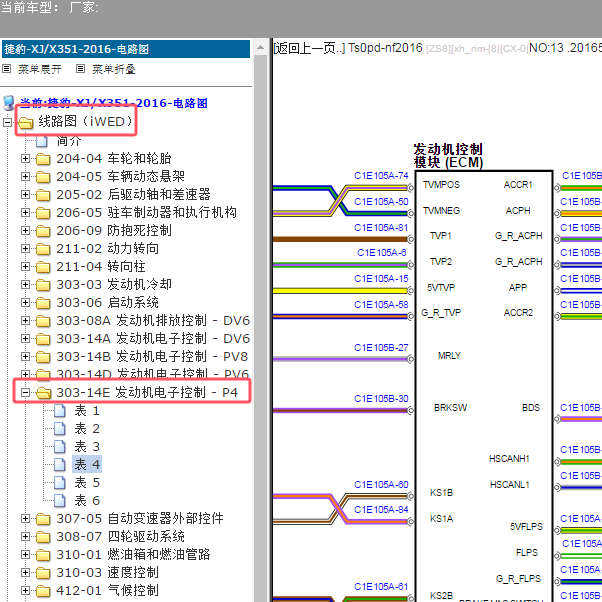Viewport: 602px width, 602px height.
Task: Click the page icon beside 表 1
Action: click(60, 411)
